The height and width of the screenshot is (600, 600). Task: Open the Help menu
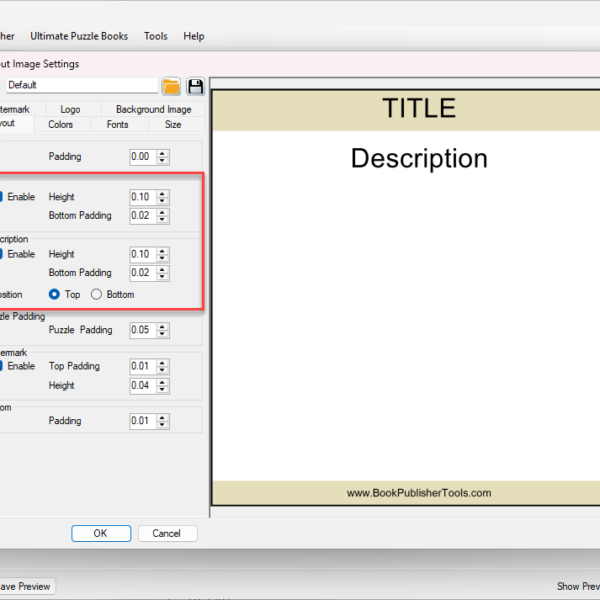pos(193,36)
